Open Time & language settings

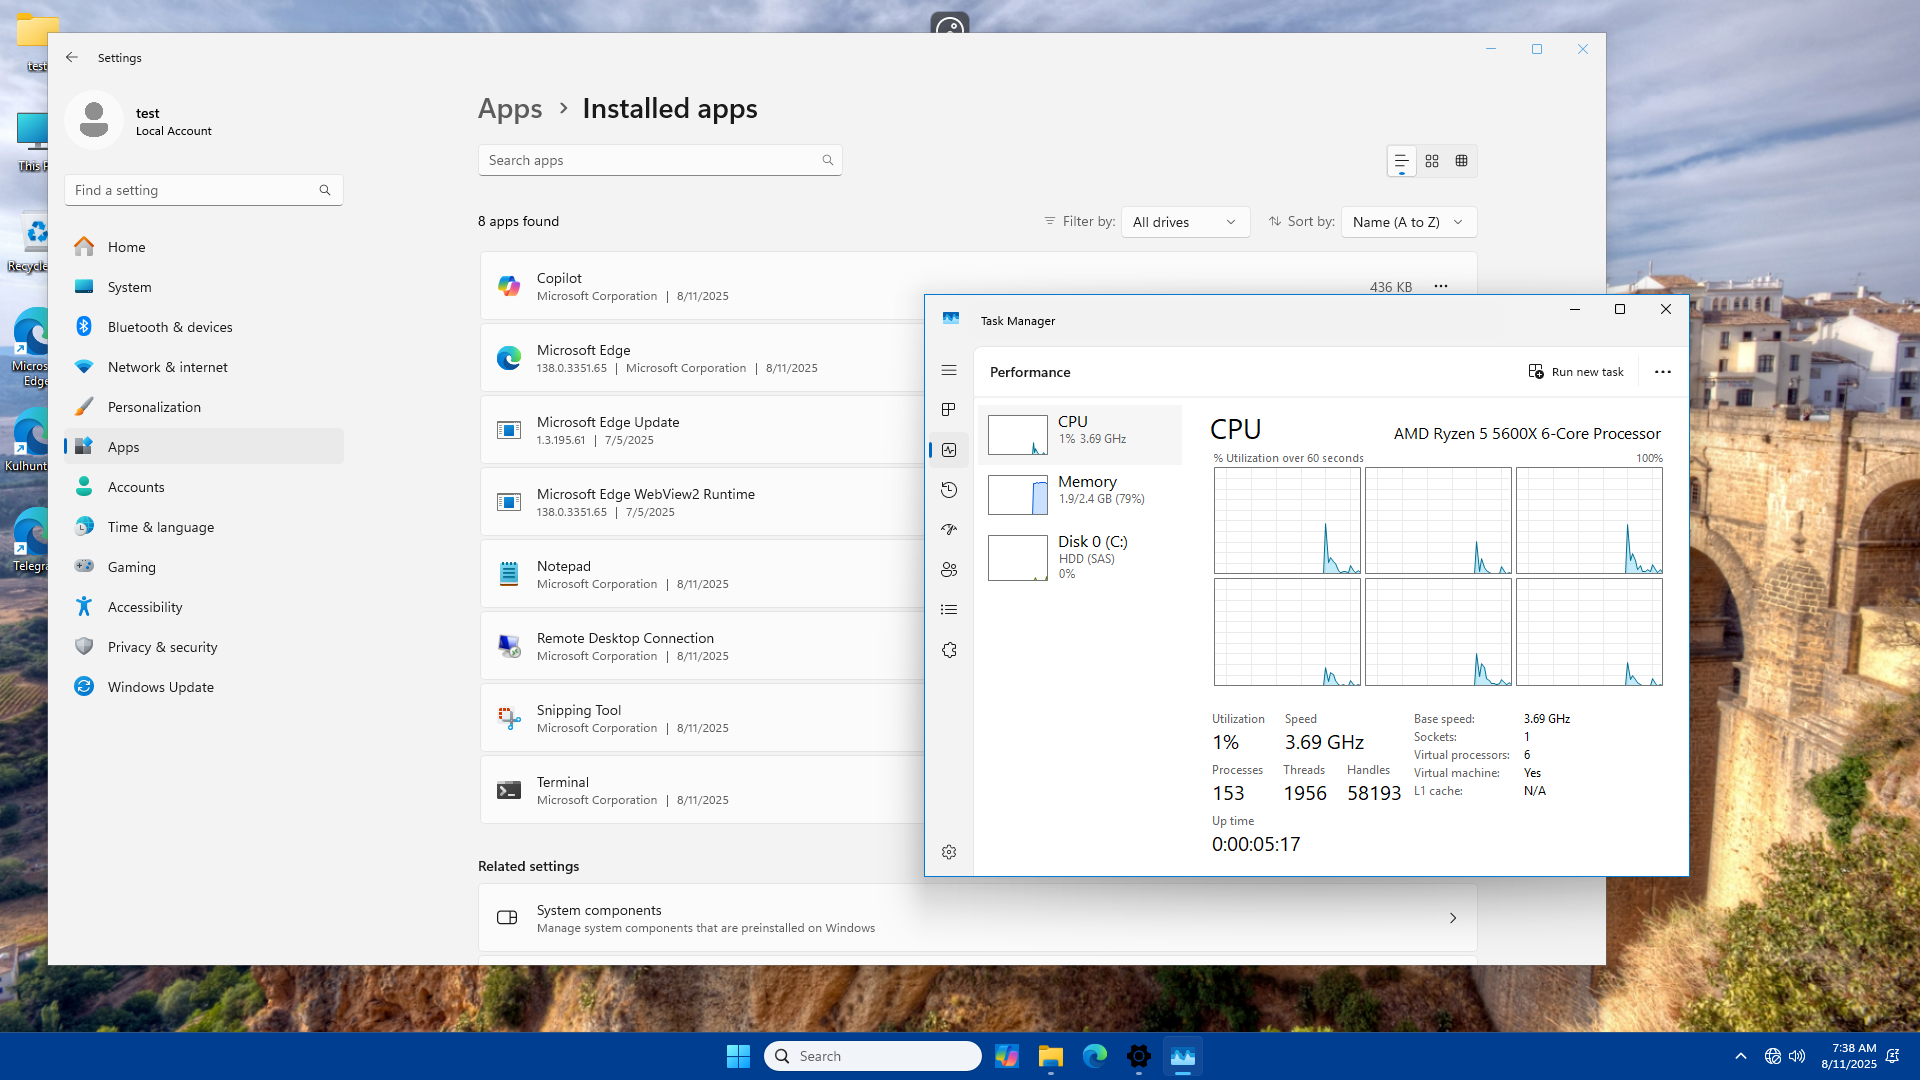tap(204, 527)
